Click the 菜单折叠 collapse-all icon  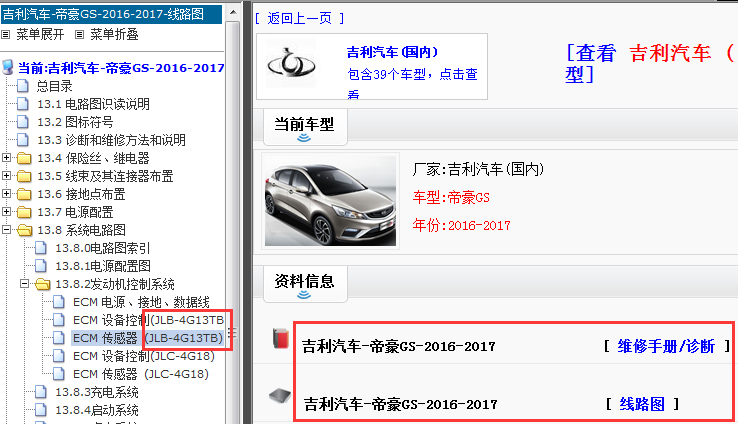[x=80, y=35]
